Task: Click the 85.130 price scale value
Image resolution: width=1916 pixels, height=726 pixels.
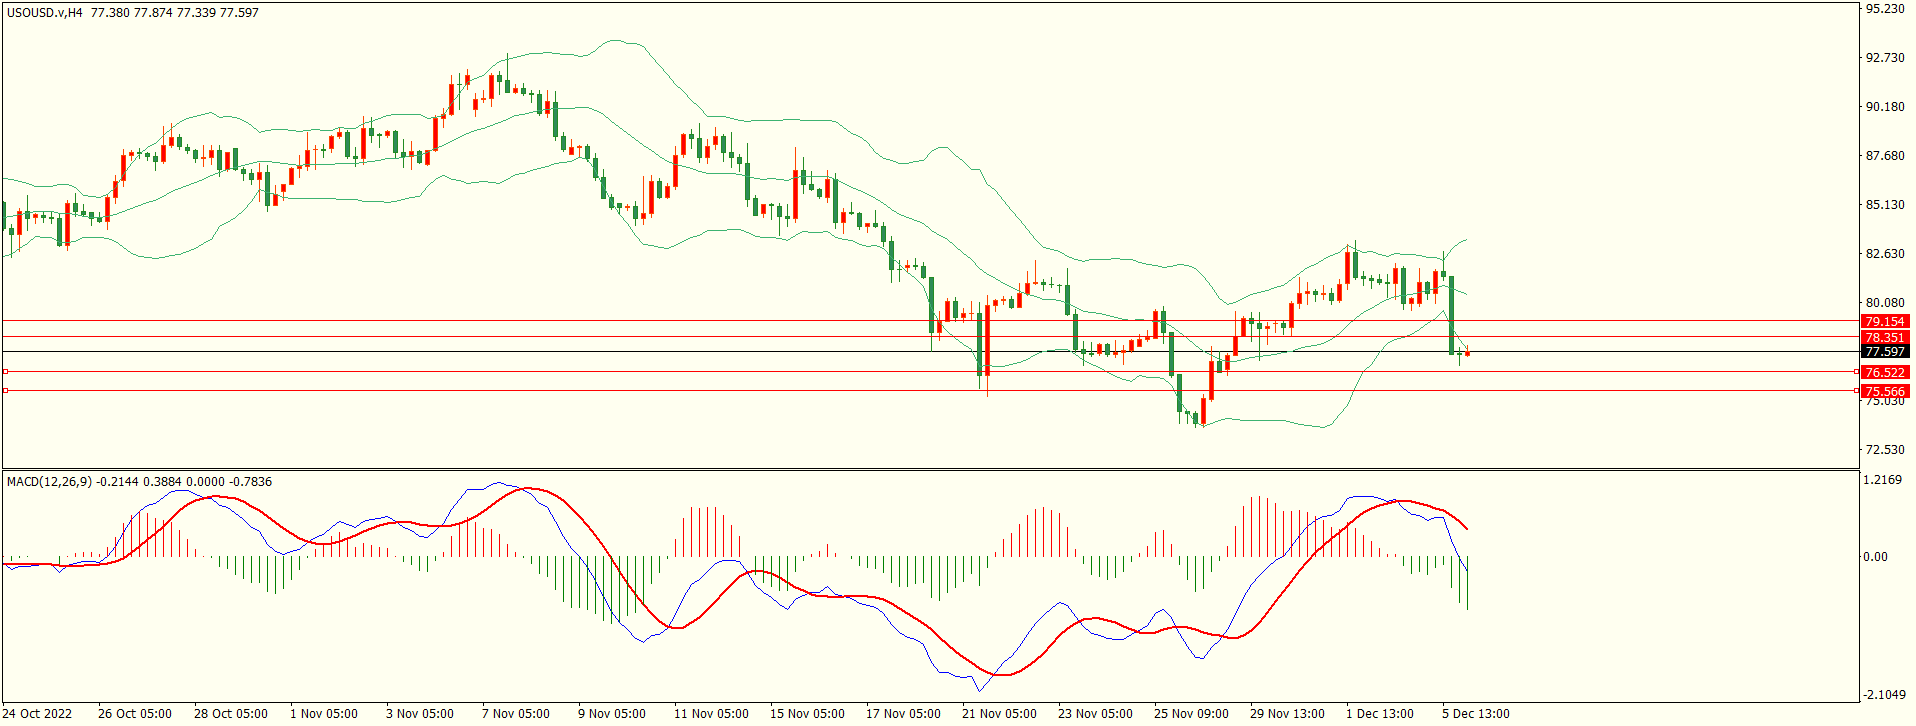Action: (x=1885, y=204)
